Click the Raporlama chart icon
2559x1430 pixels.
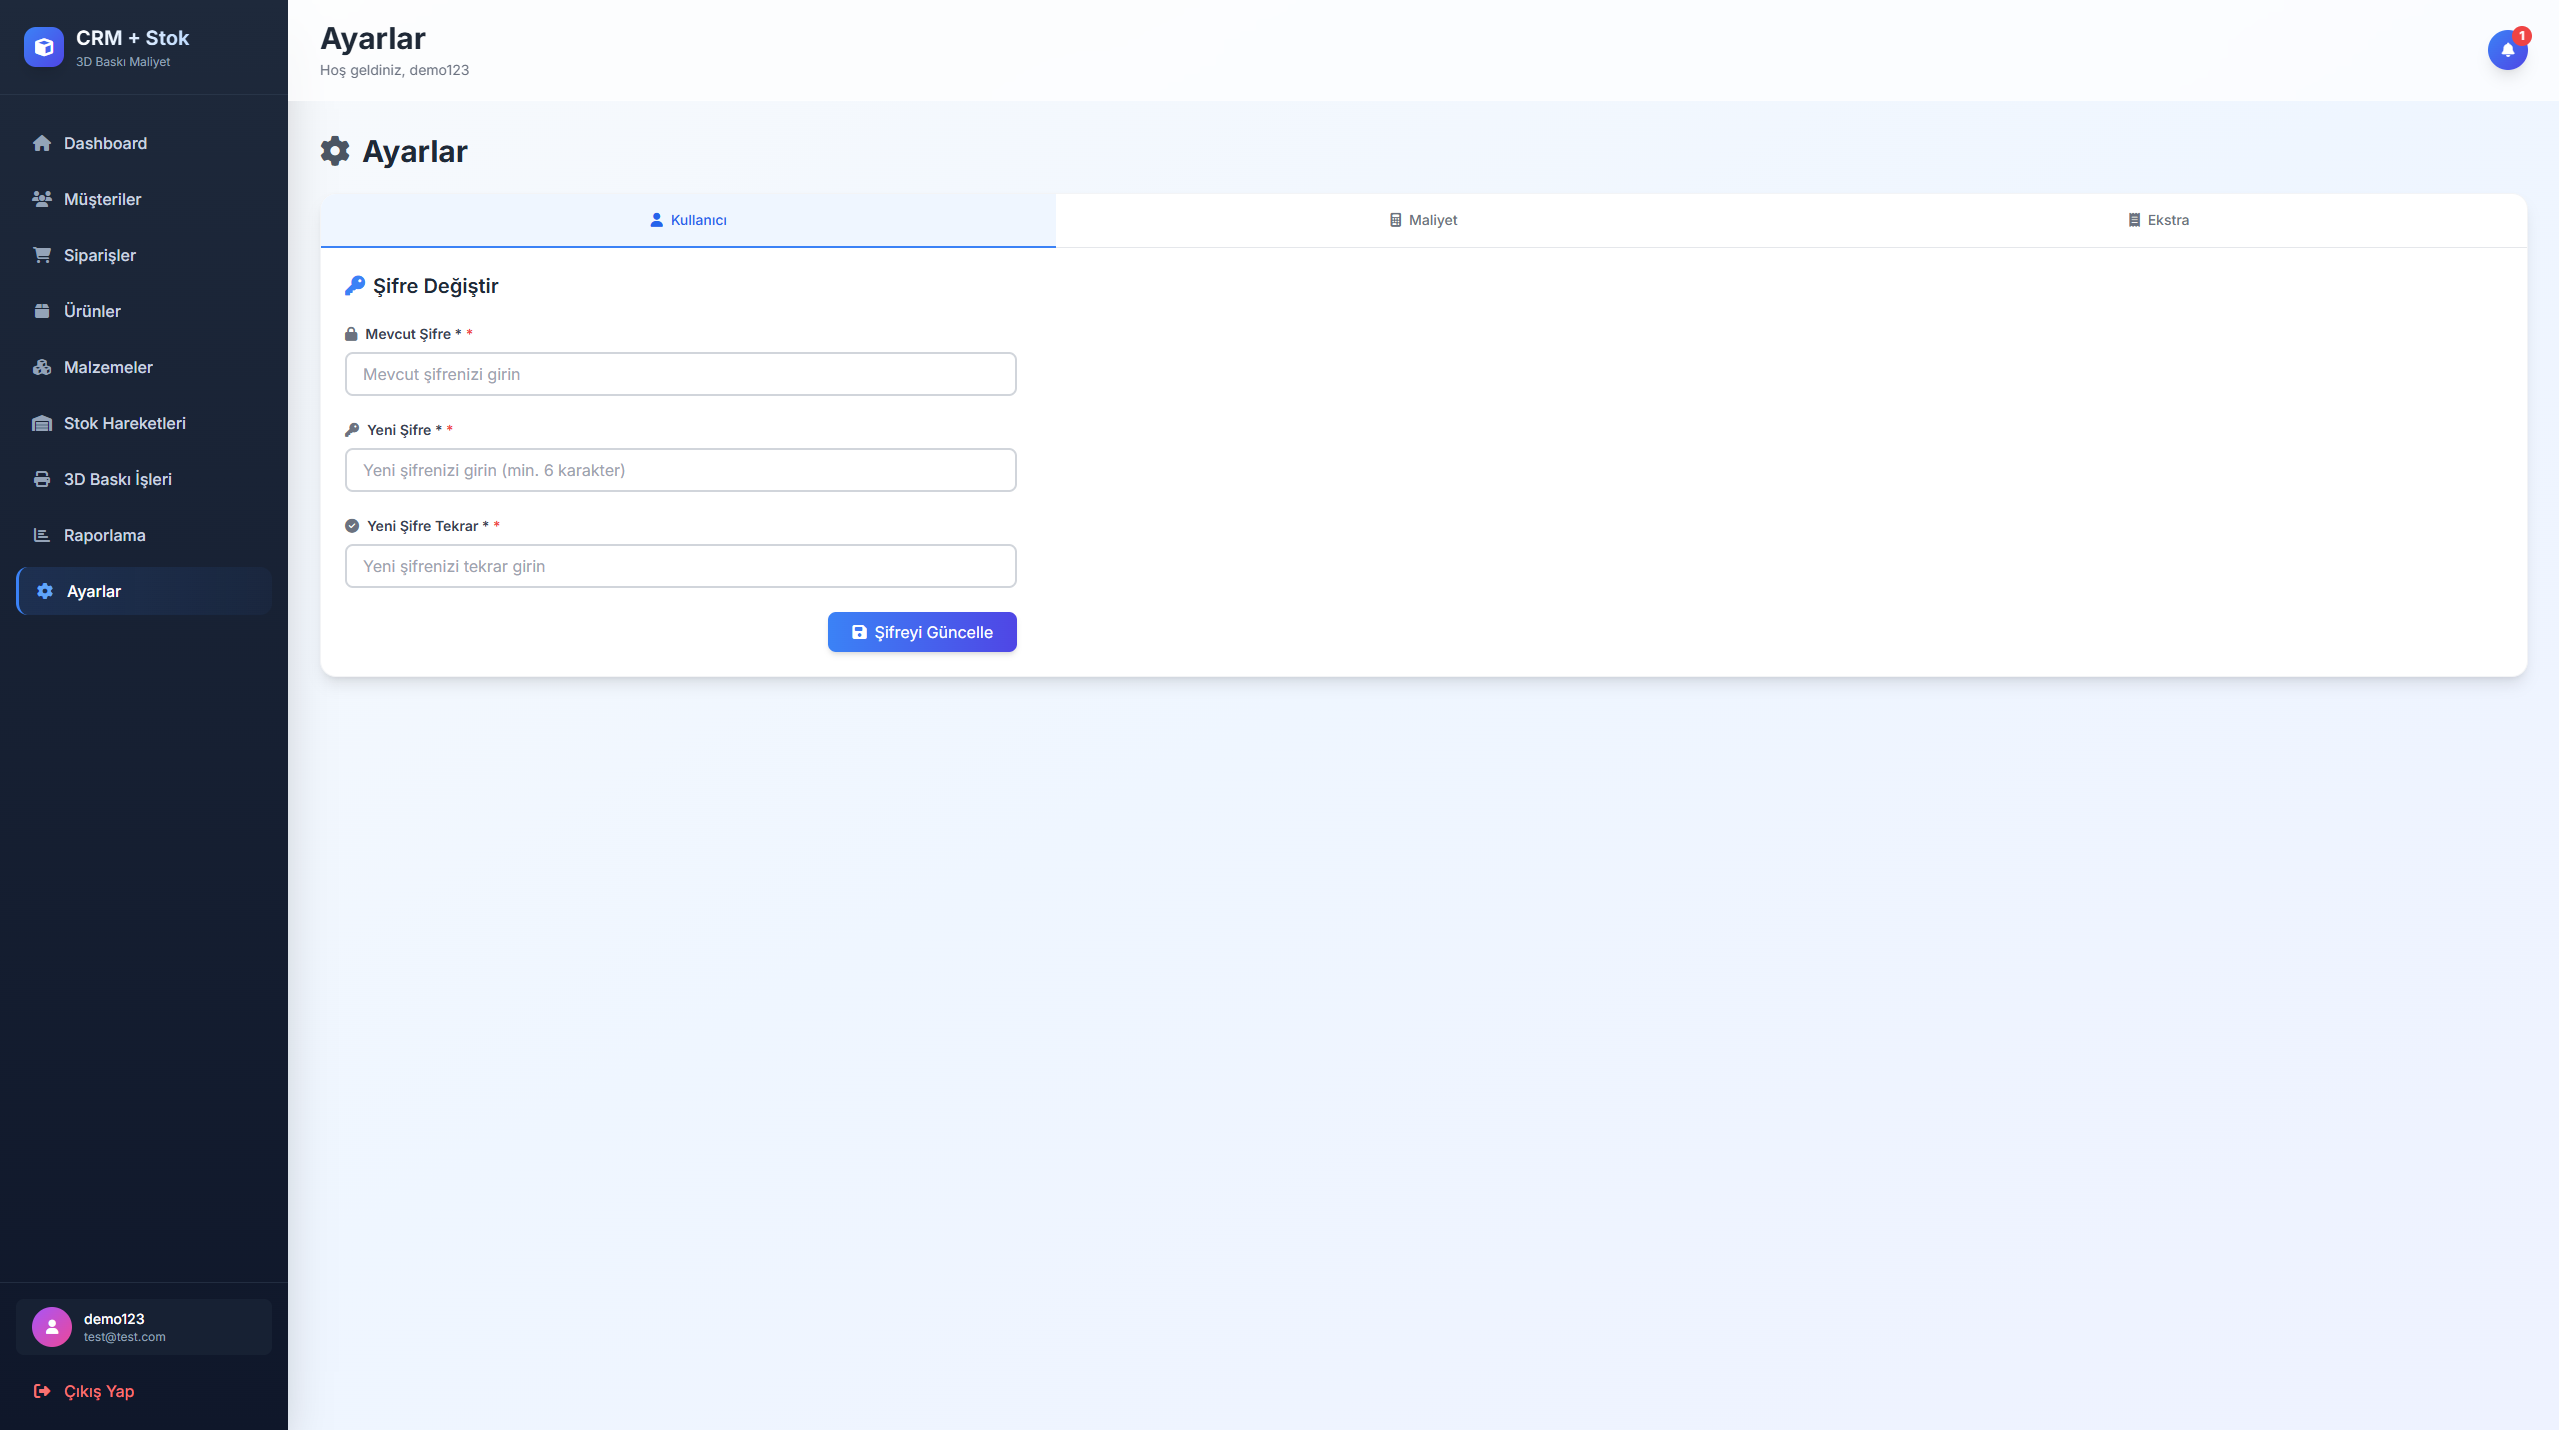pyautogui.click(x=42, y=535)
